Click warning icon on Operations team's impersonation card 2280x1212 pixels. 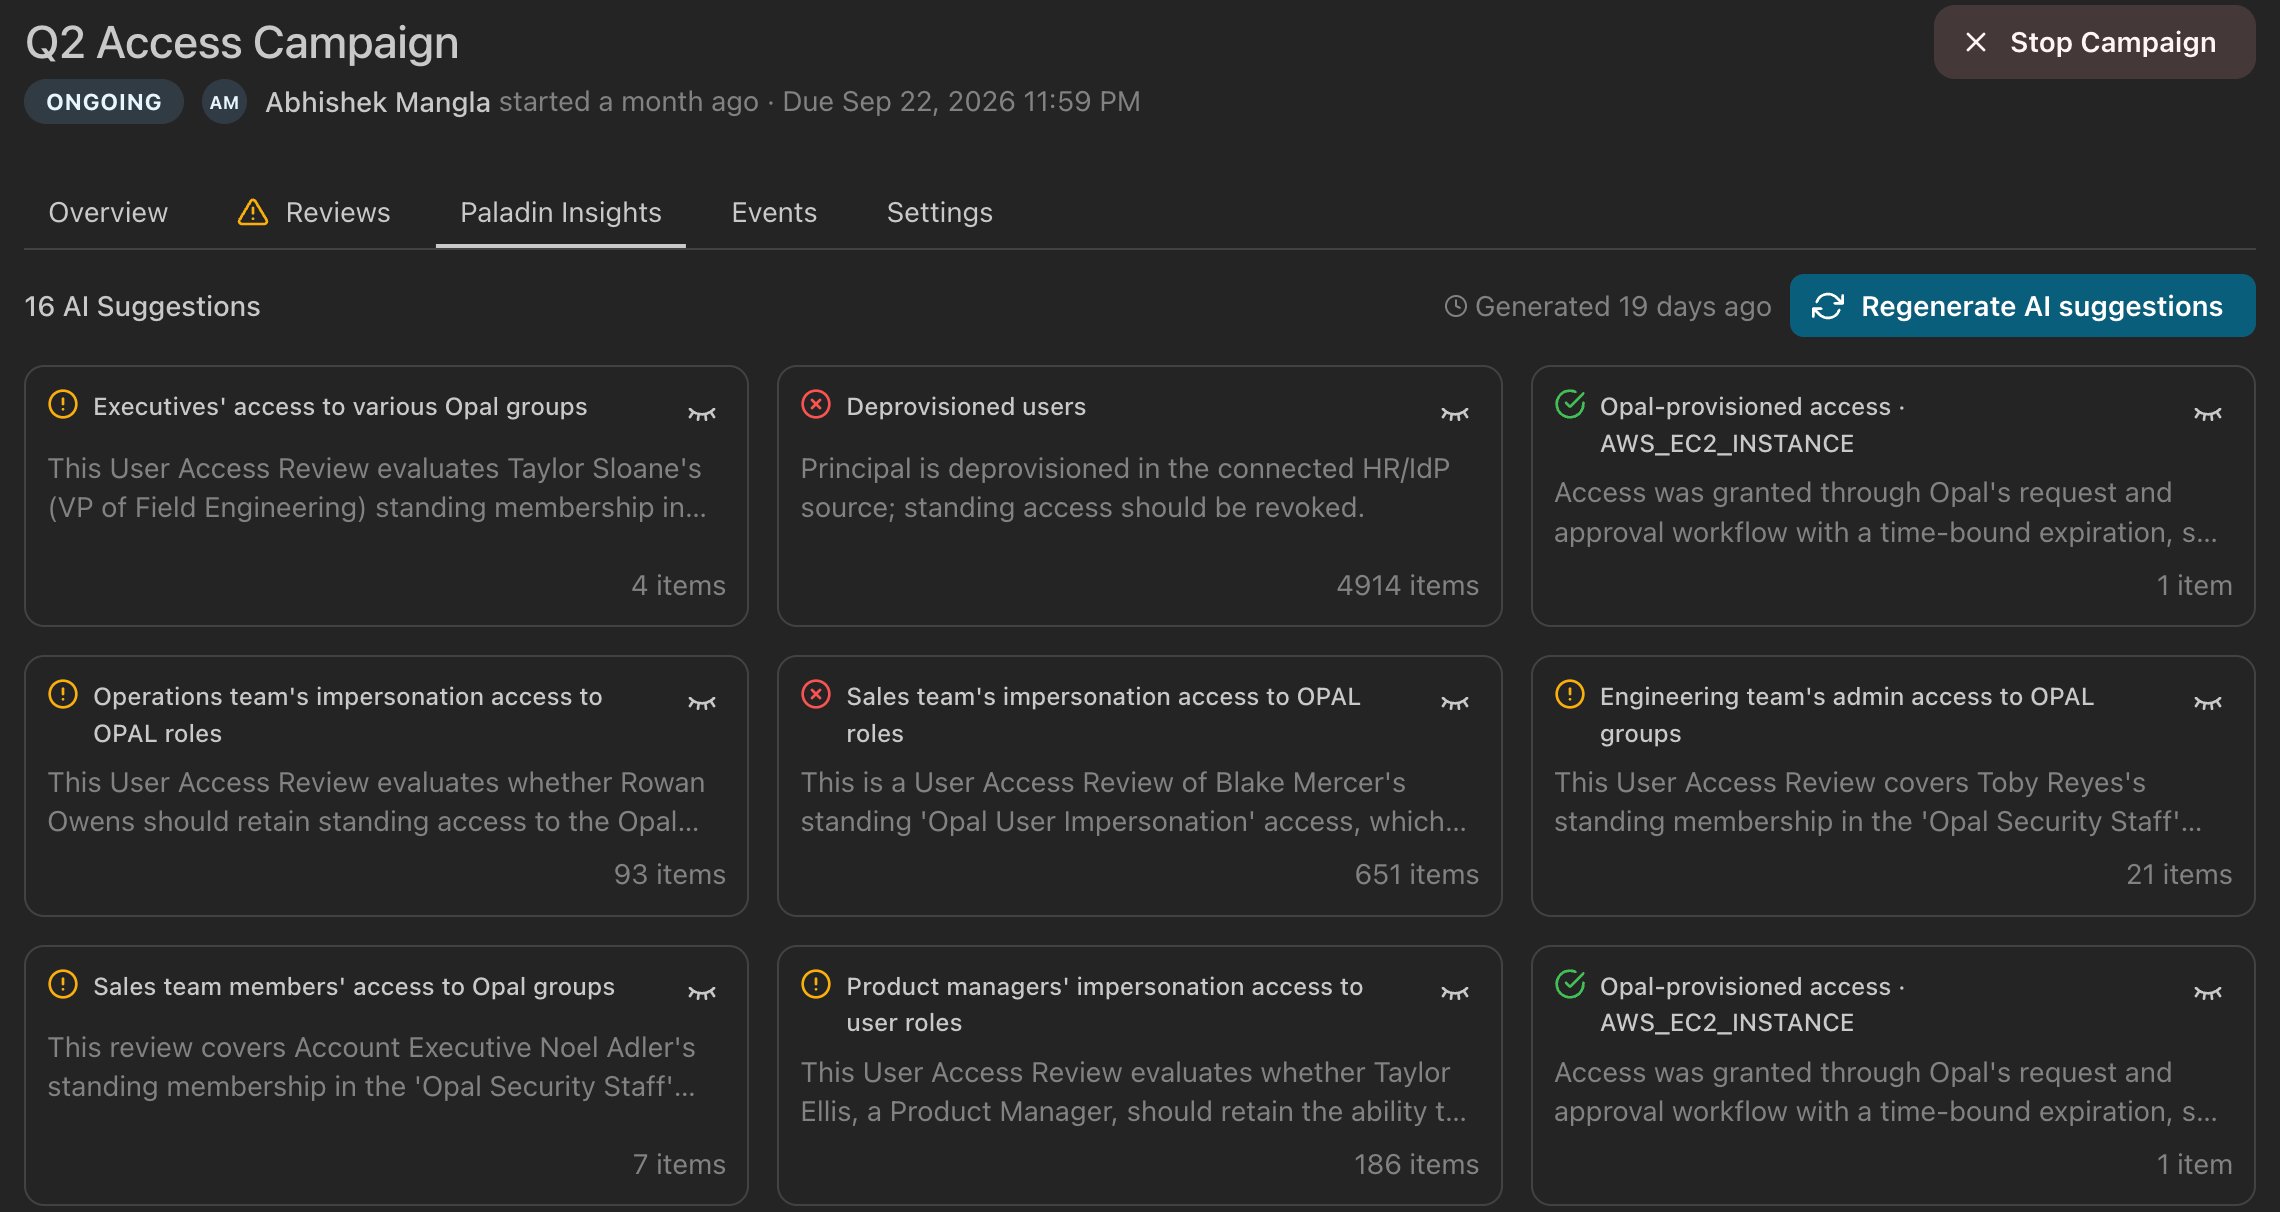(x=63, y=694)
